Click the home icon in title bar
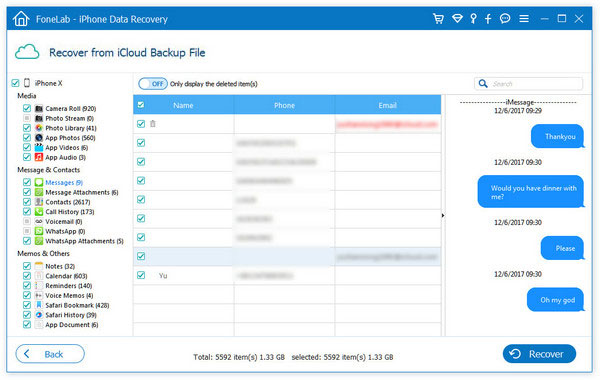 click(21, 19)
